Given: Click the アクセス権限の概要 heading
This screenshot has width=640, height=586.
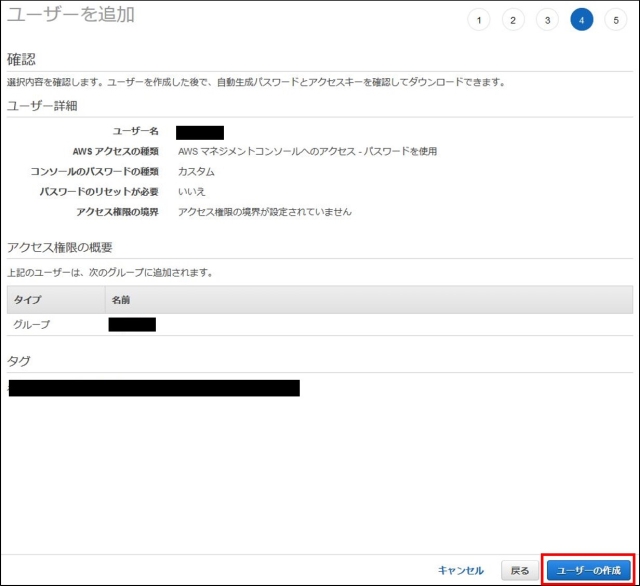Looking at the screenshot, I should [x=60, y=247].
